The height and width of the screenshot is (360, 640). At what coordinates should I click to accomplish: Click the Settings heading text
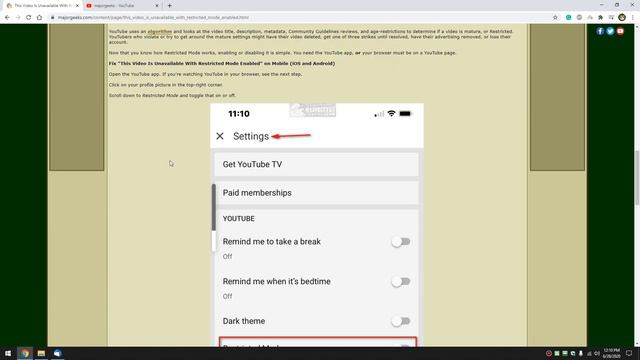(251, 136)
